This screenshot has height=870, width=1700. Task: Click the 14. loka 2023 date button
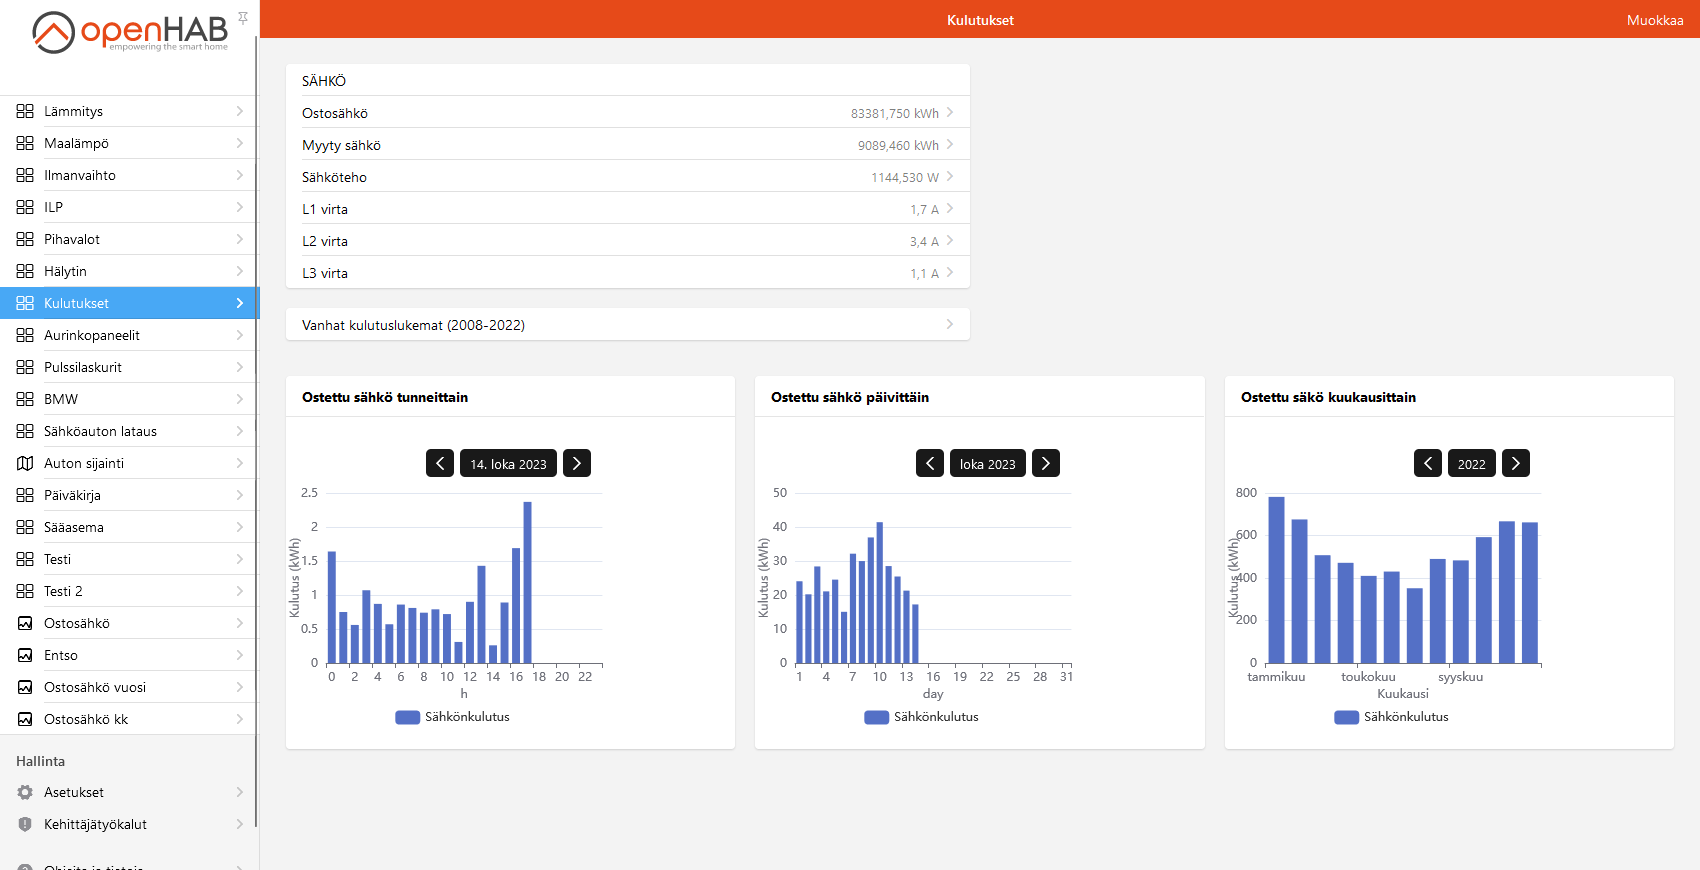tap(508, 463)
